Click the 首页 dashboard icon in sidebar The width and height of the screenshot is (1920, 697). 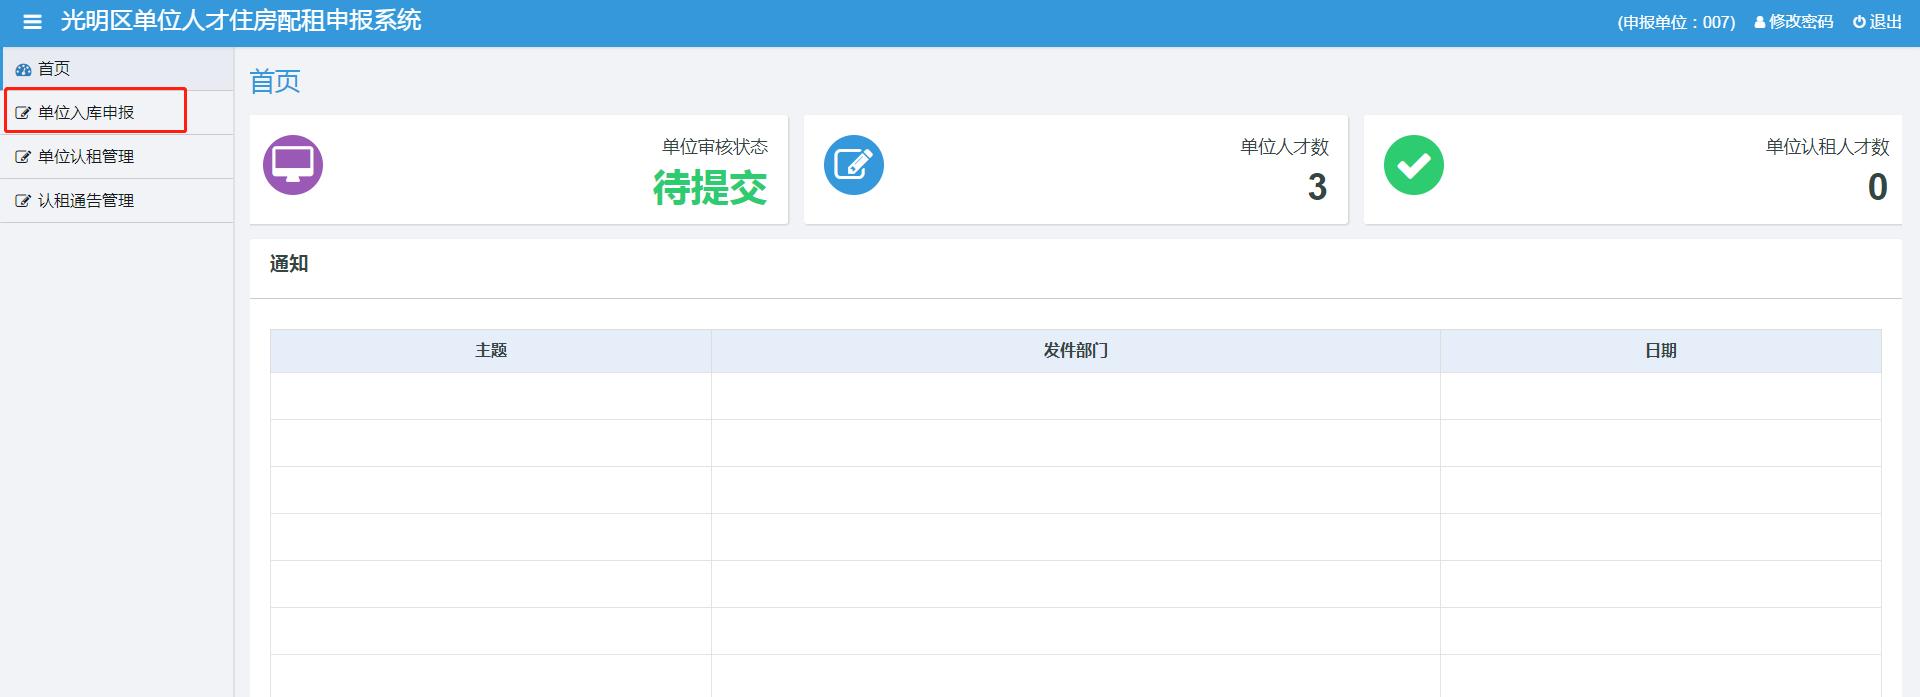point(23,69)
